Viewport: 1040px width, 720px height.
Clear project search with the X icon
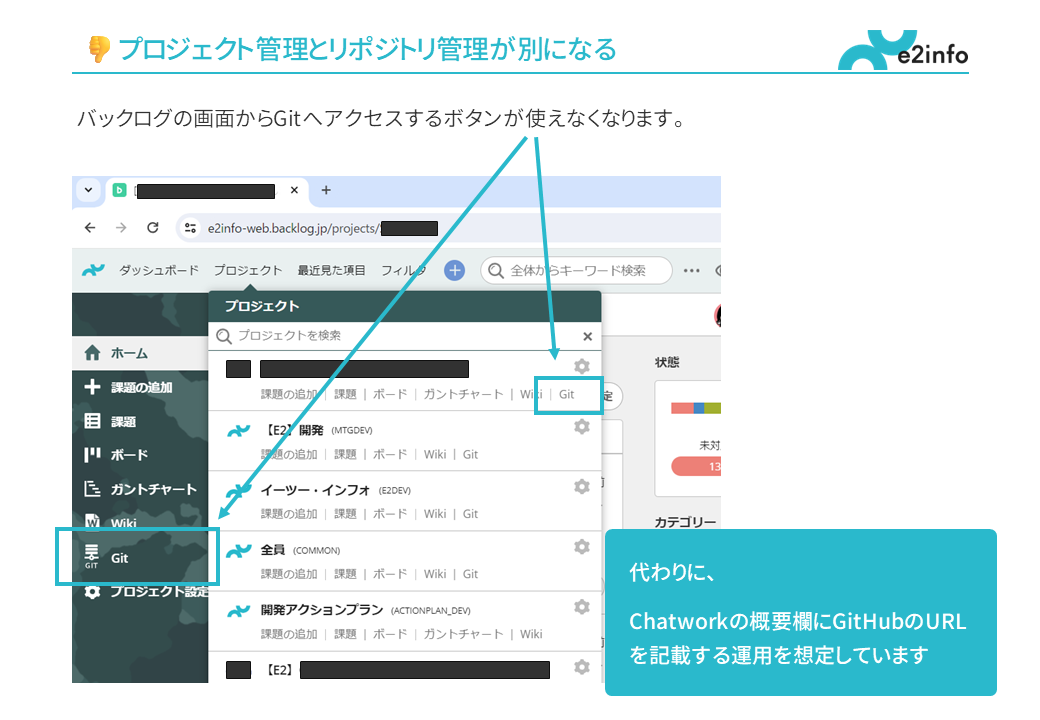(587, 337)
